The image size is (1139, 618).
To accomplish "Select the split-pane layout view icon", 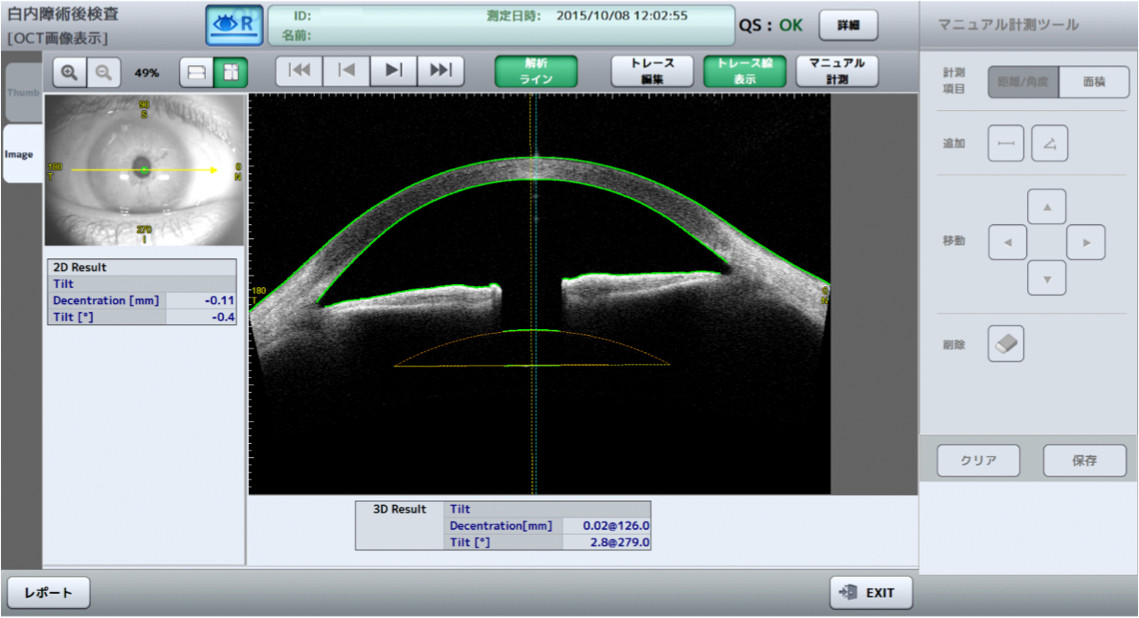I will (231, 72).
